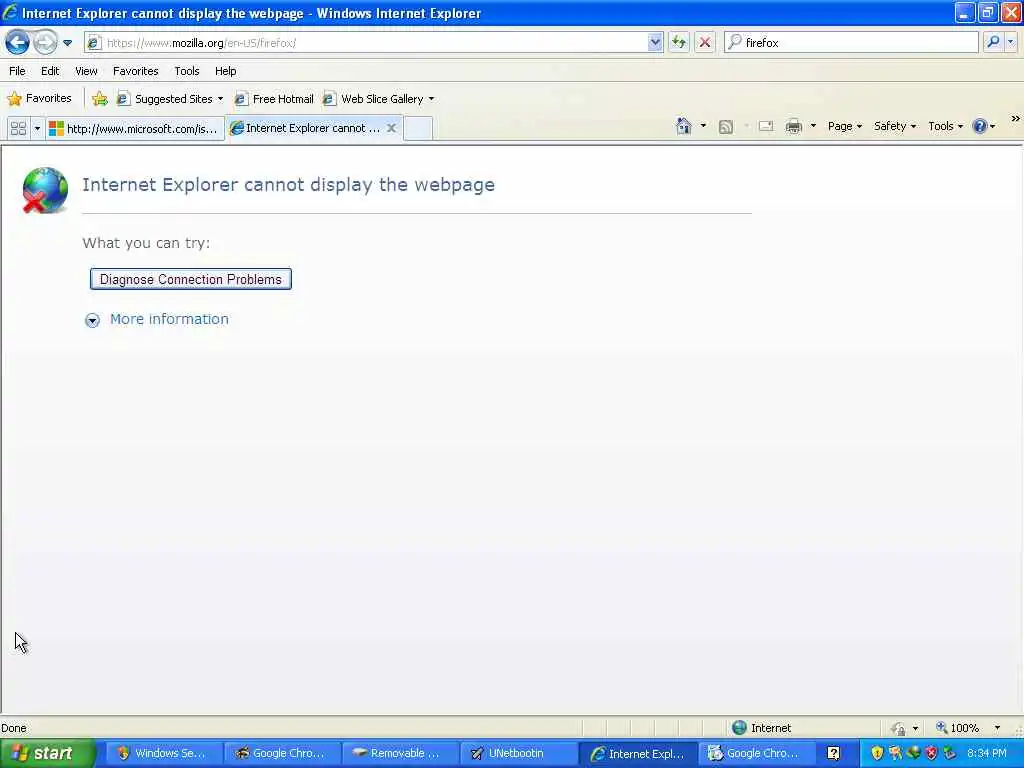Open the View menu

tap(86, 71)
